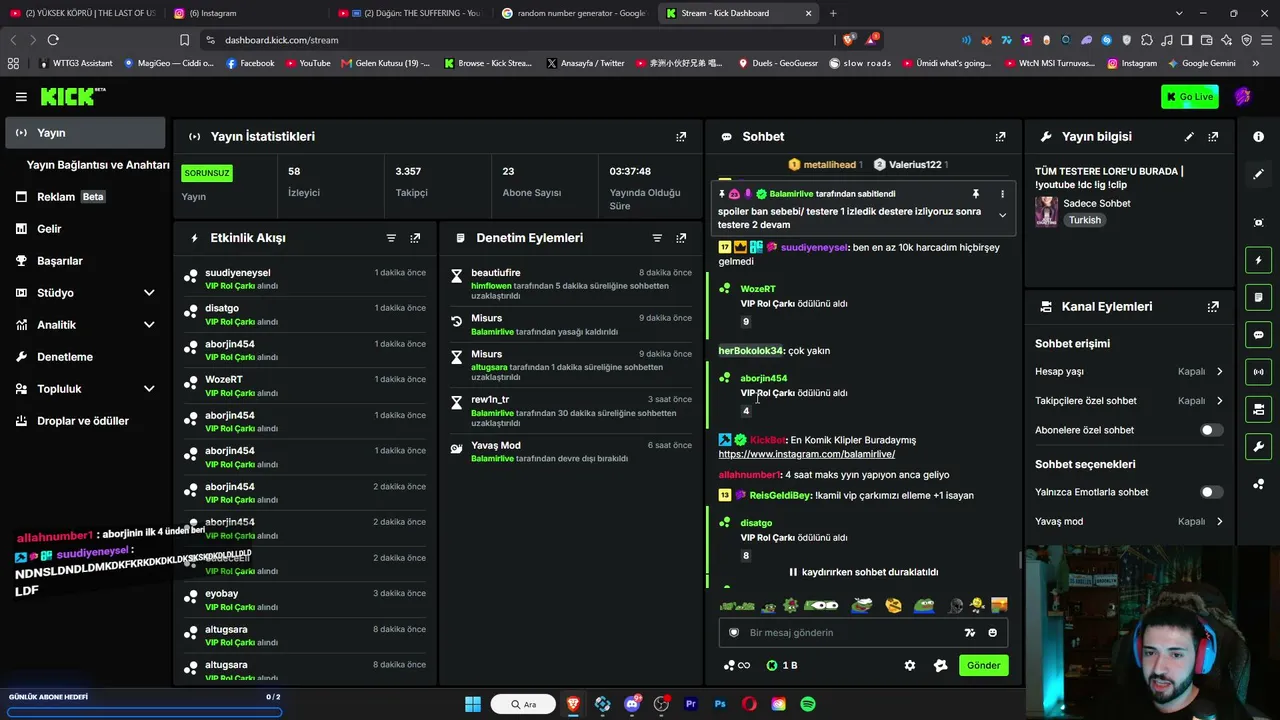Open the browser tab list dropdown
This screenshot has height=720, width=1280.
tap(1179, 13)
